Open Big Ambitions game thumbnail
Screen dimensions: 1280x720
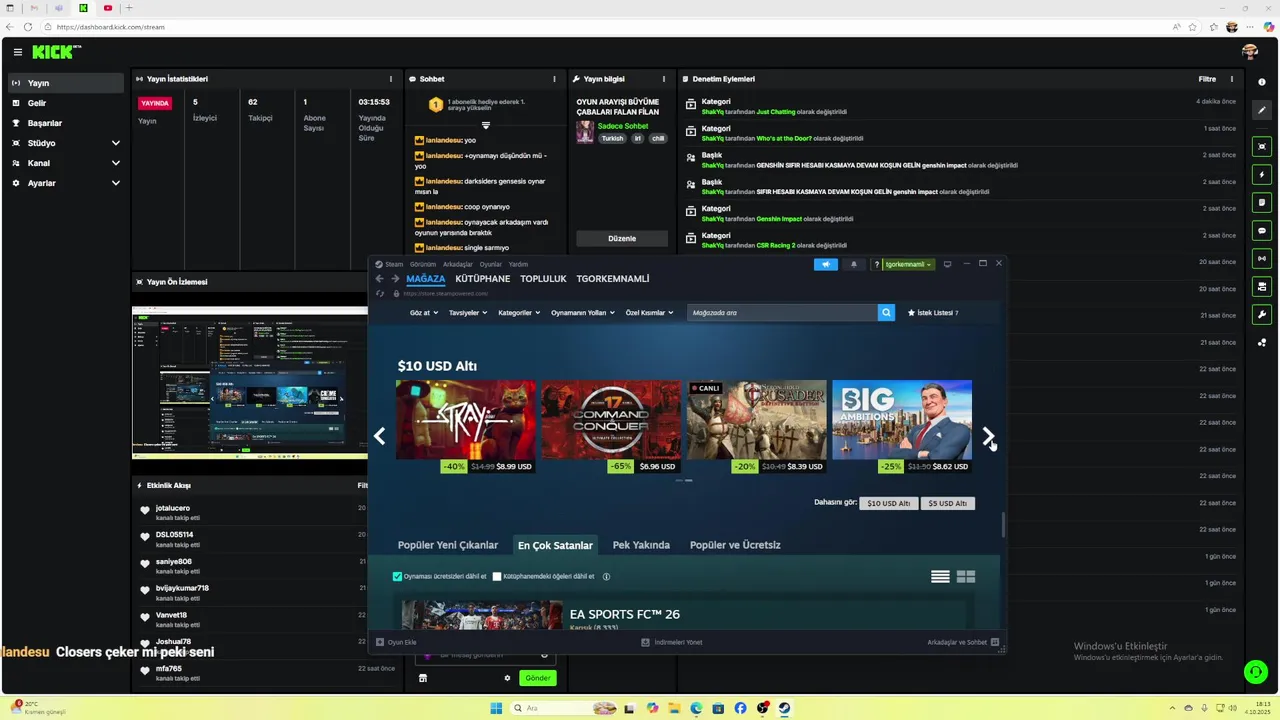click(902, 420)
